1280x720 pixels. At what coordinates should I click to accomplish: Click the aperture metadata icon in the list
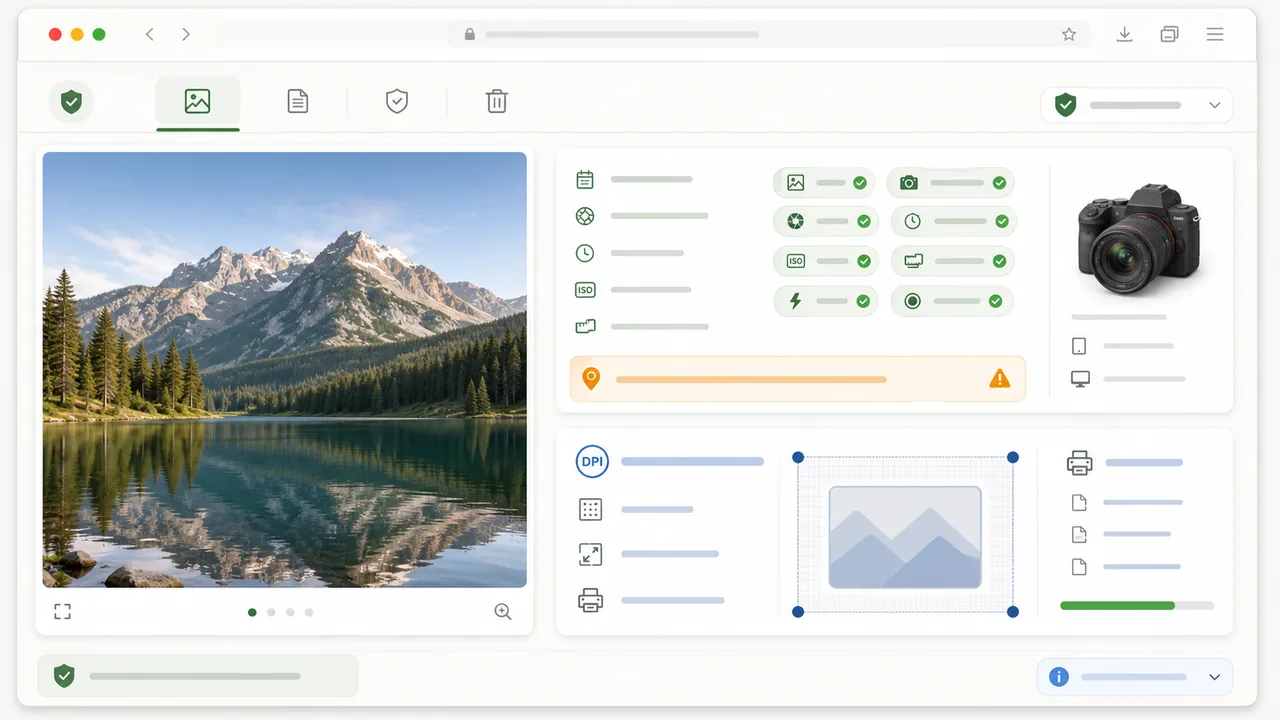coord(585,216)
